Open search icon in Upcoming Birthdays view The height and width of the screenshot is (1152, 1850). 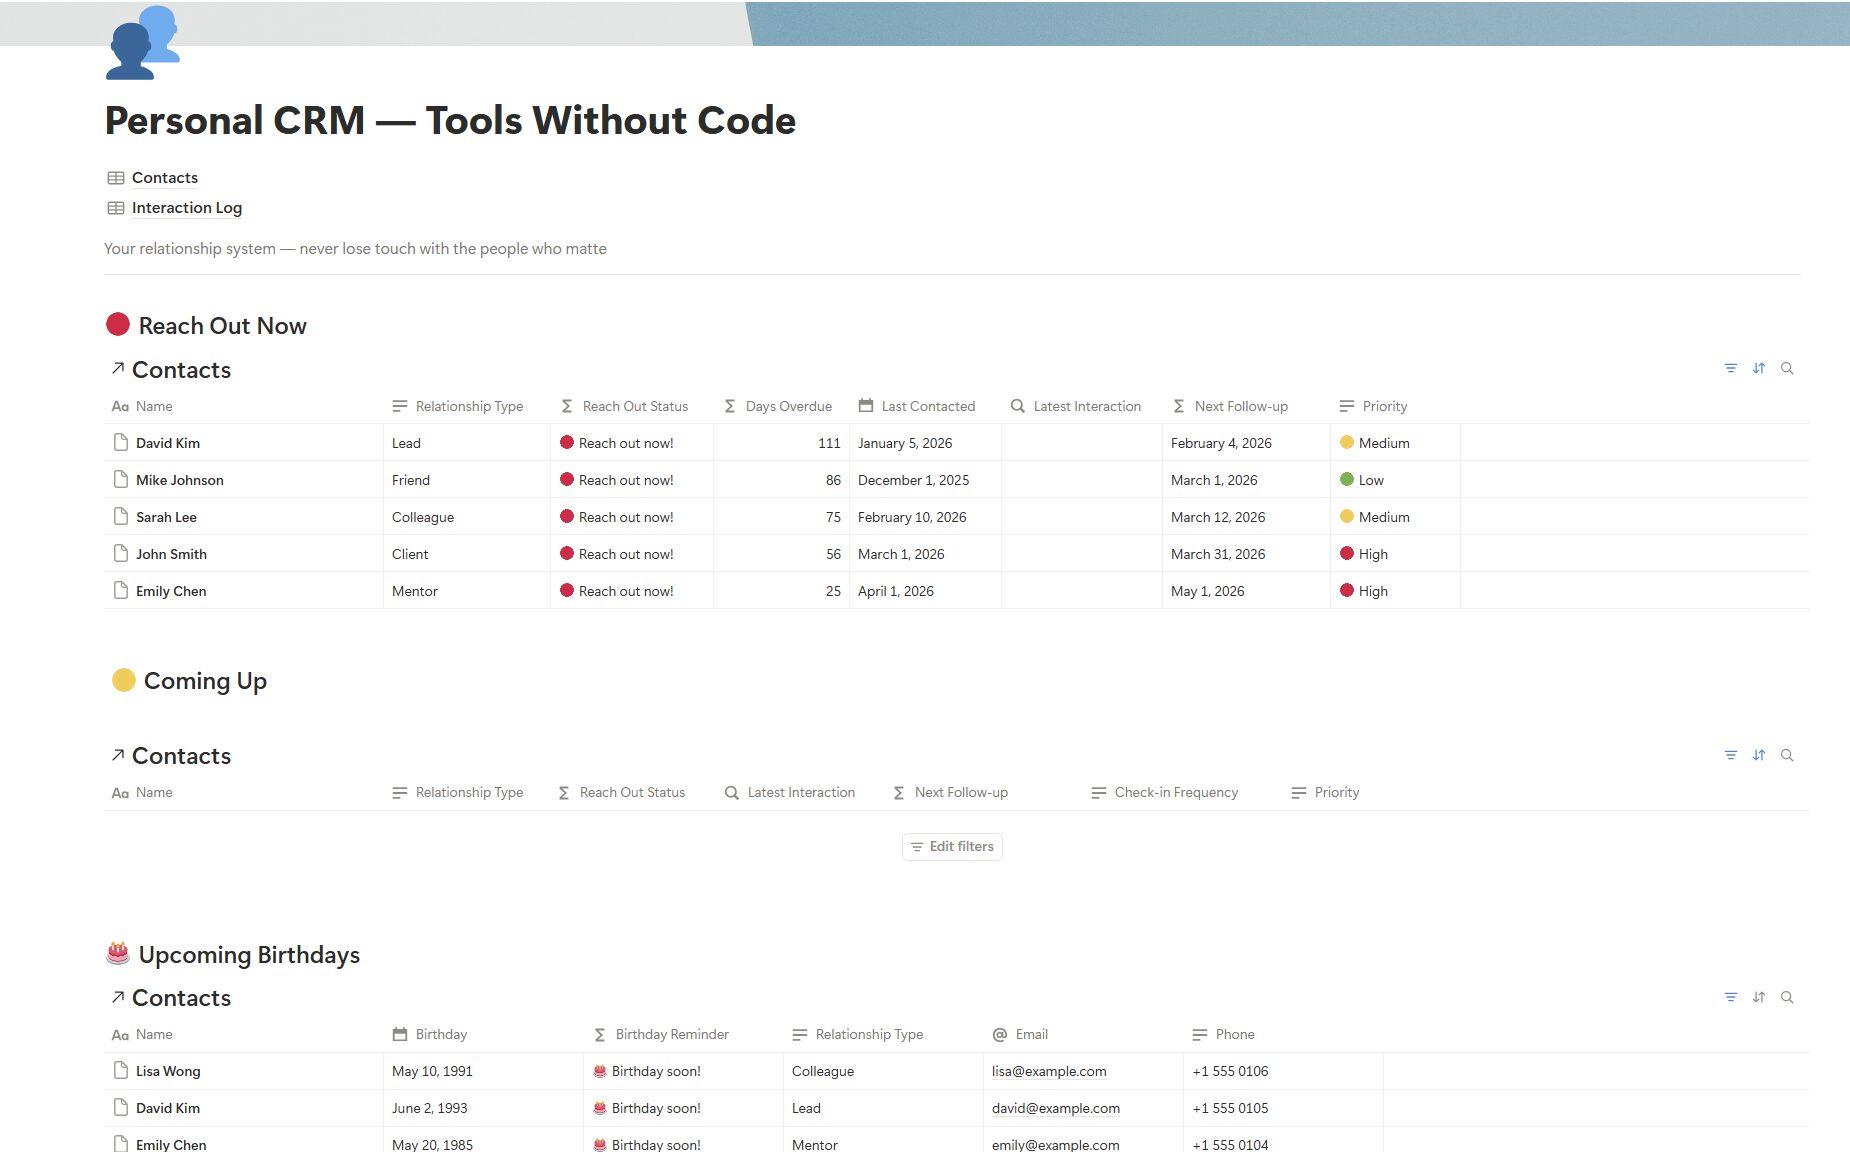(1787, 997)
